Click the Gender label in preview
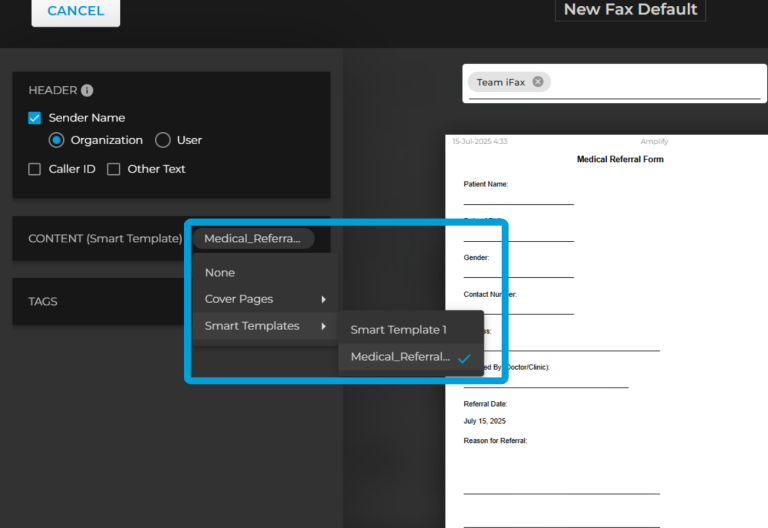This screenshot has height=528, width=768. (x=476, y=258)
